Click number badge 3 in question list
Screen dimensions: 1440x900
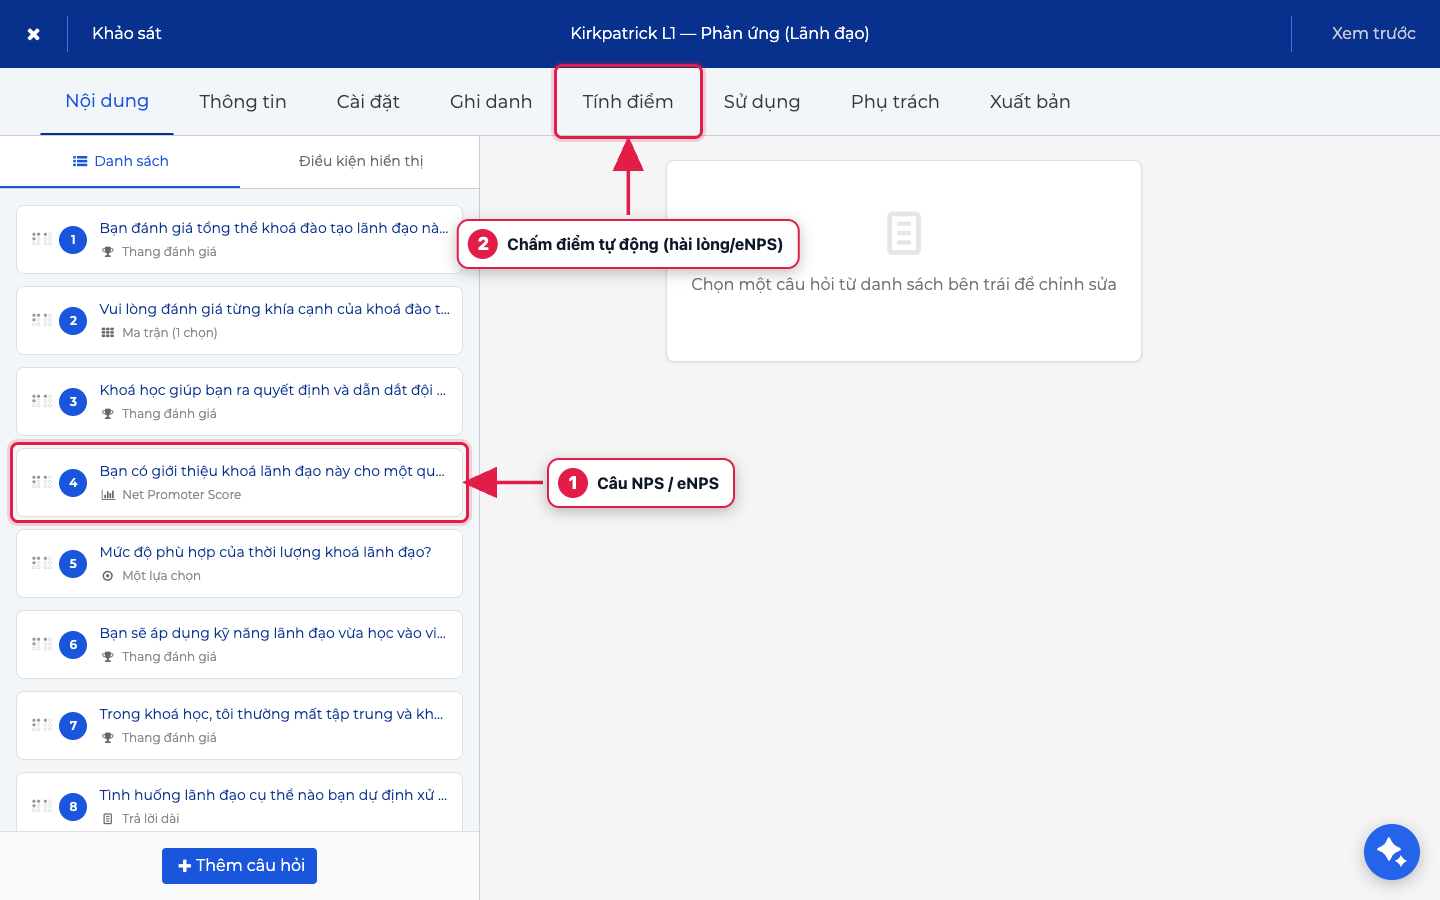(x=73, y=402)
